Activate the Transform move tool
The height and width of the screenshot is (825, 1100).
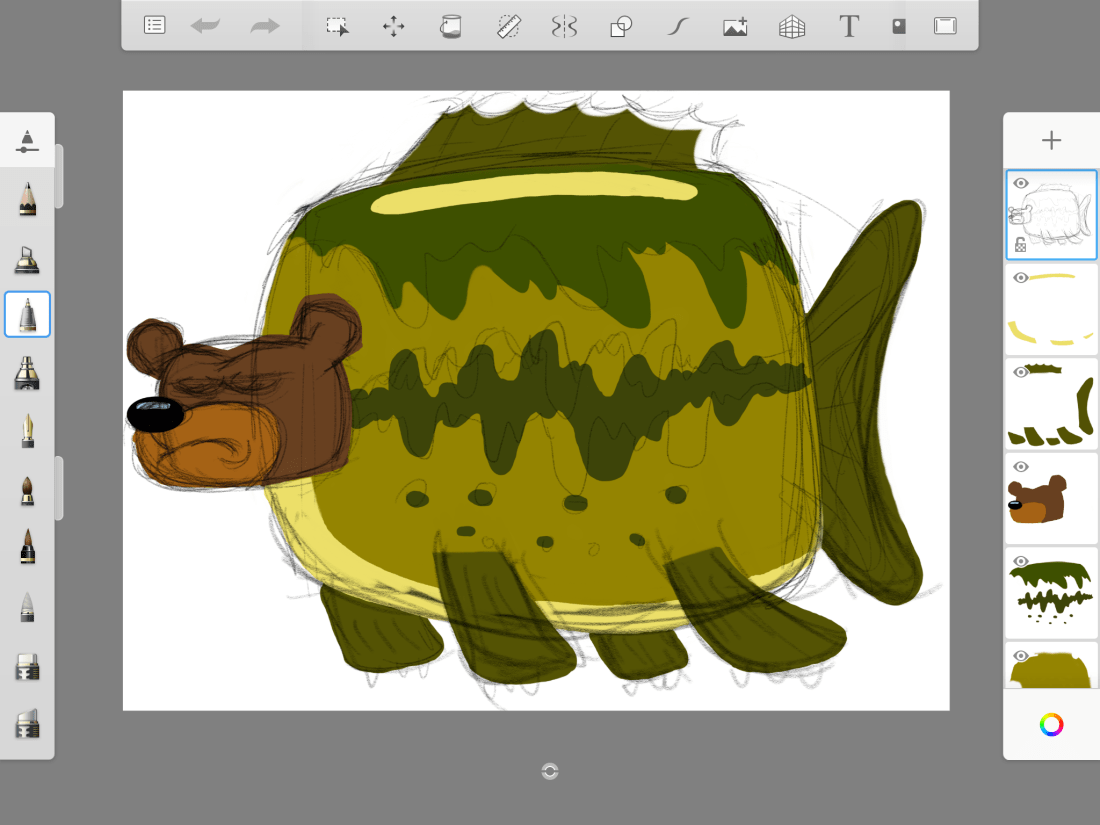click(394, 26)
